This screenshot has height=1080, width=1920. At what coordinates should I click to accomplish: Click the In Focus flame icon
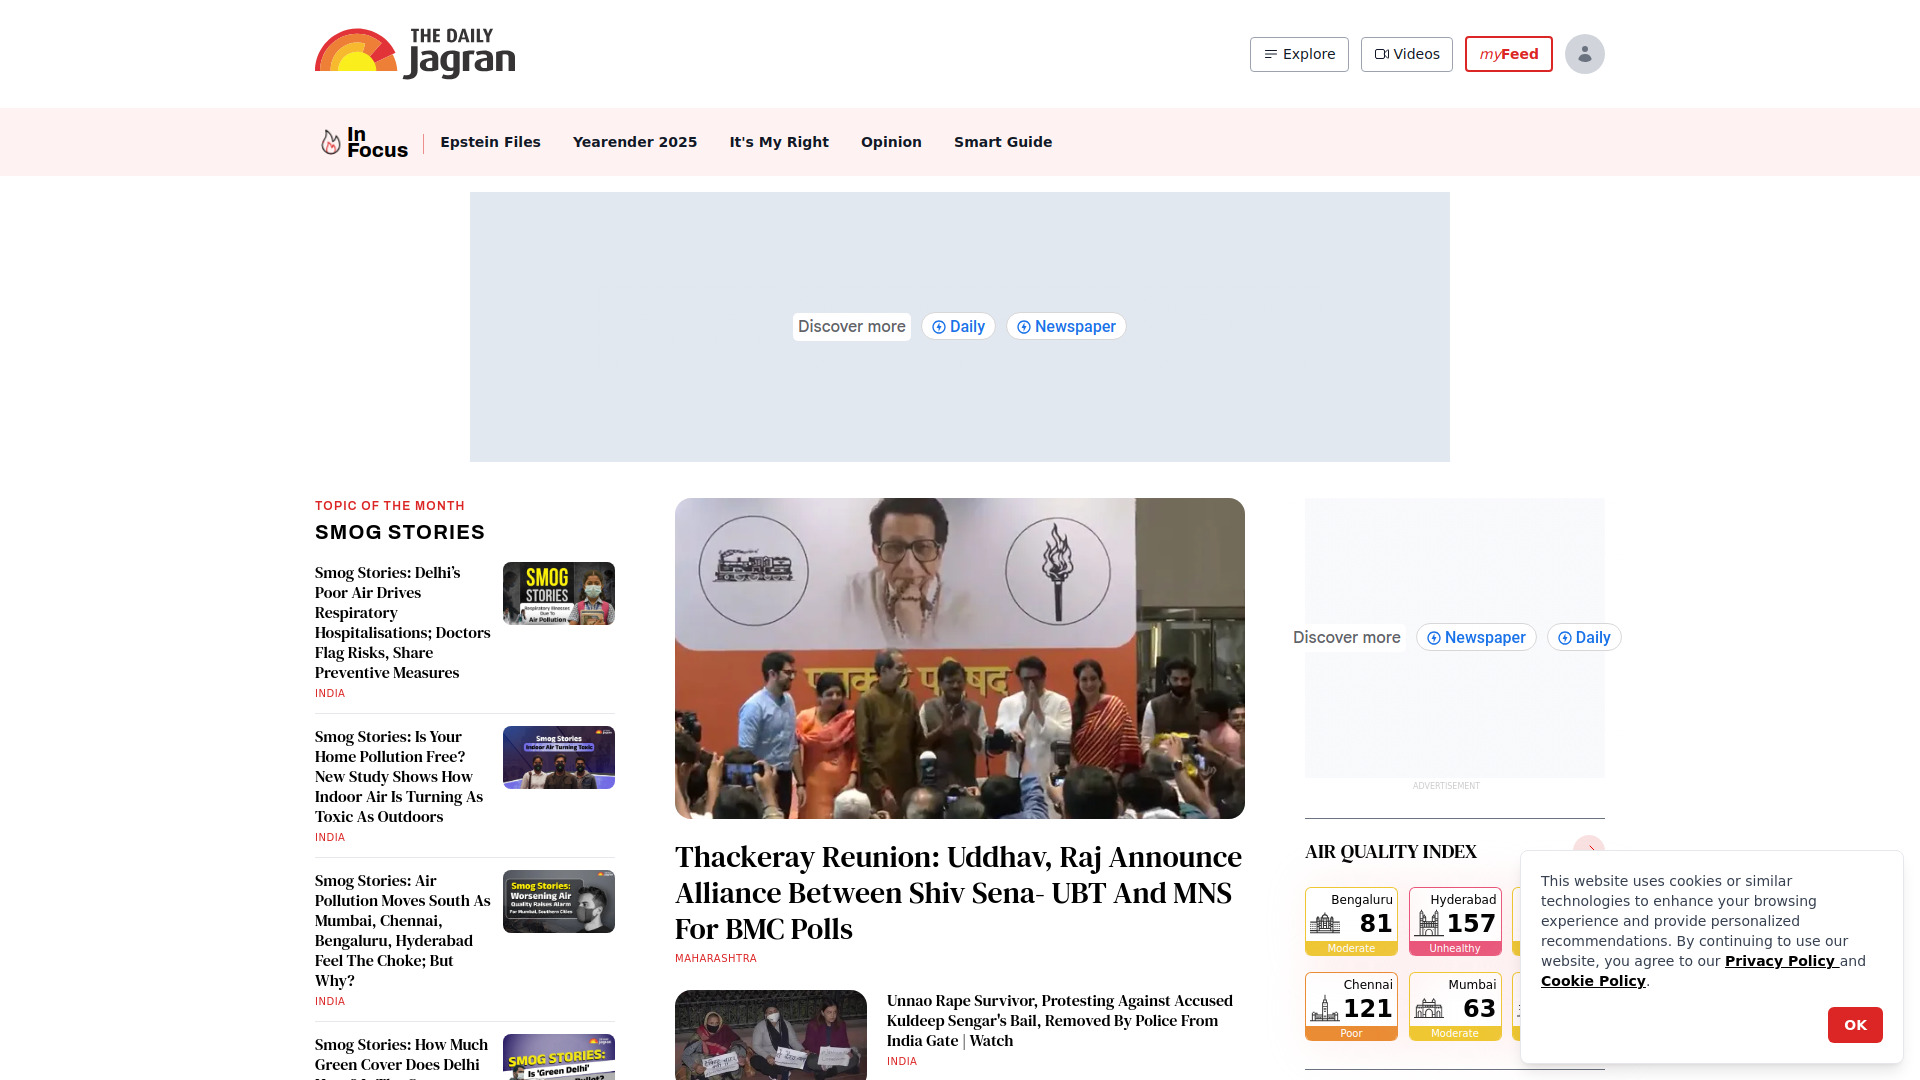[330, 142]
